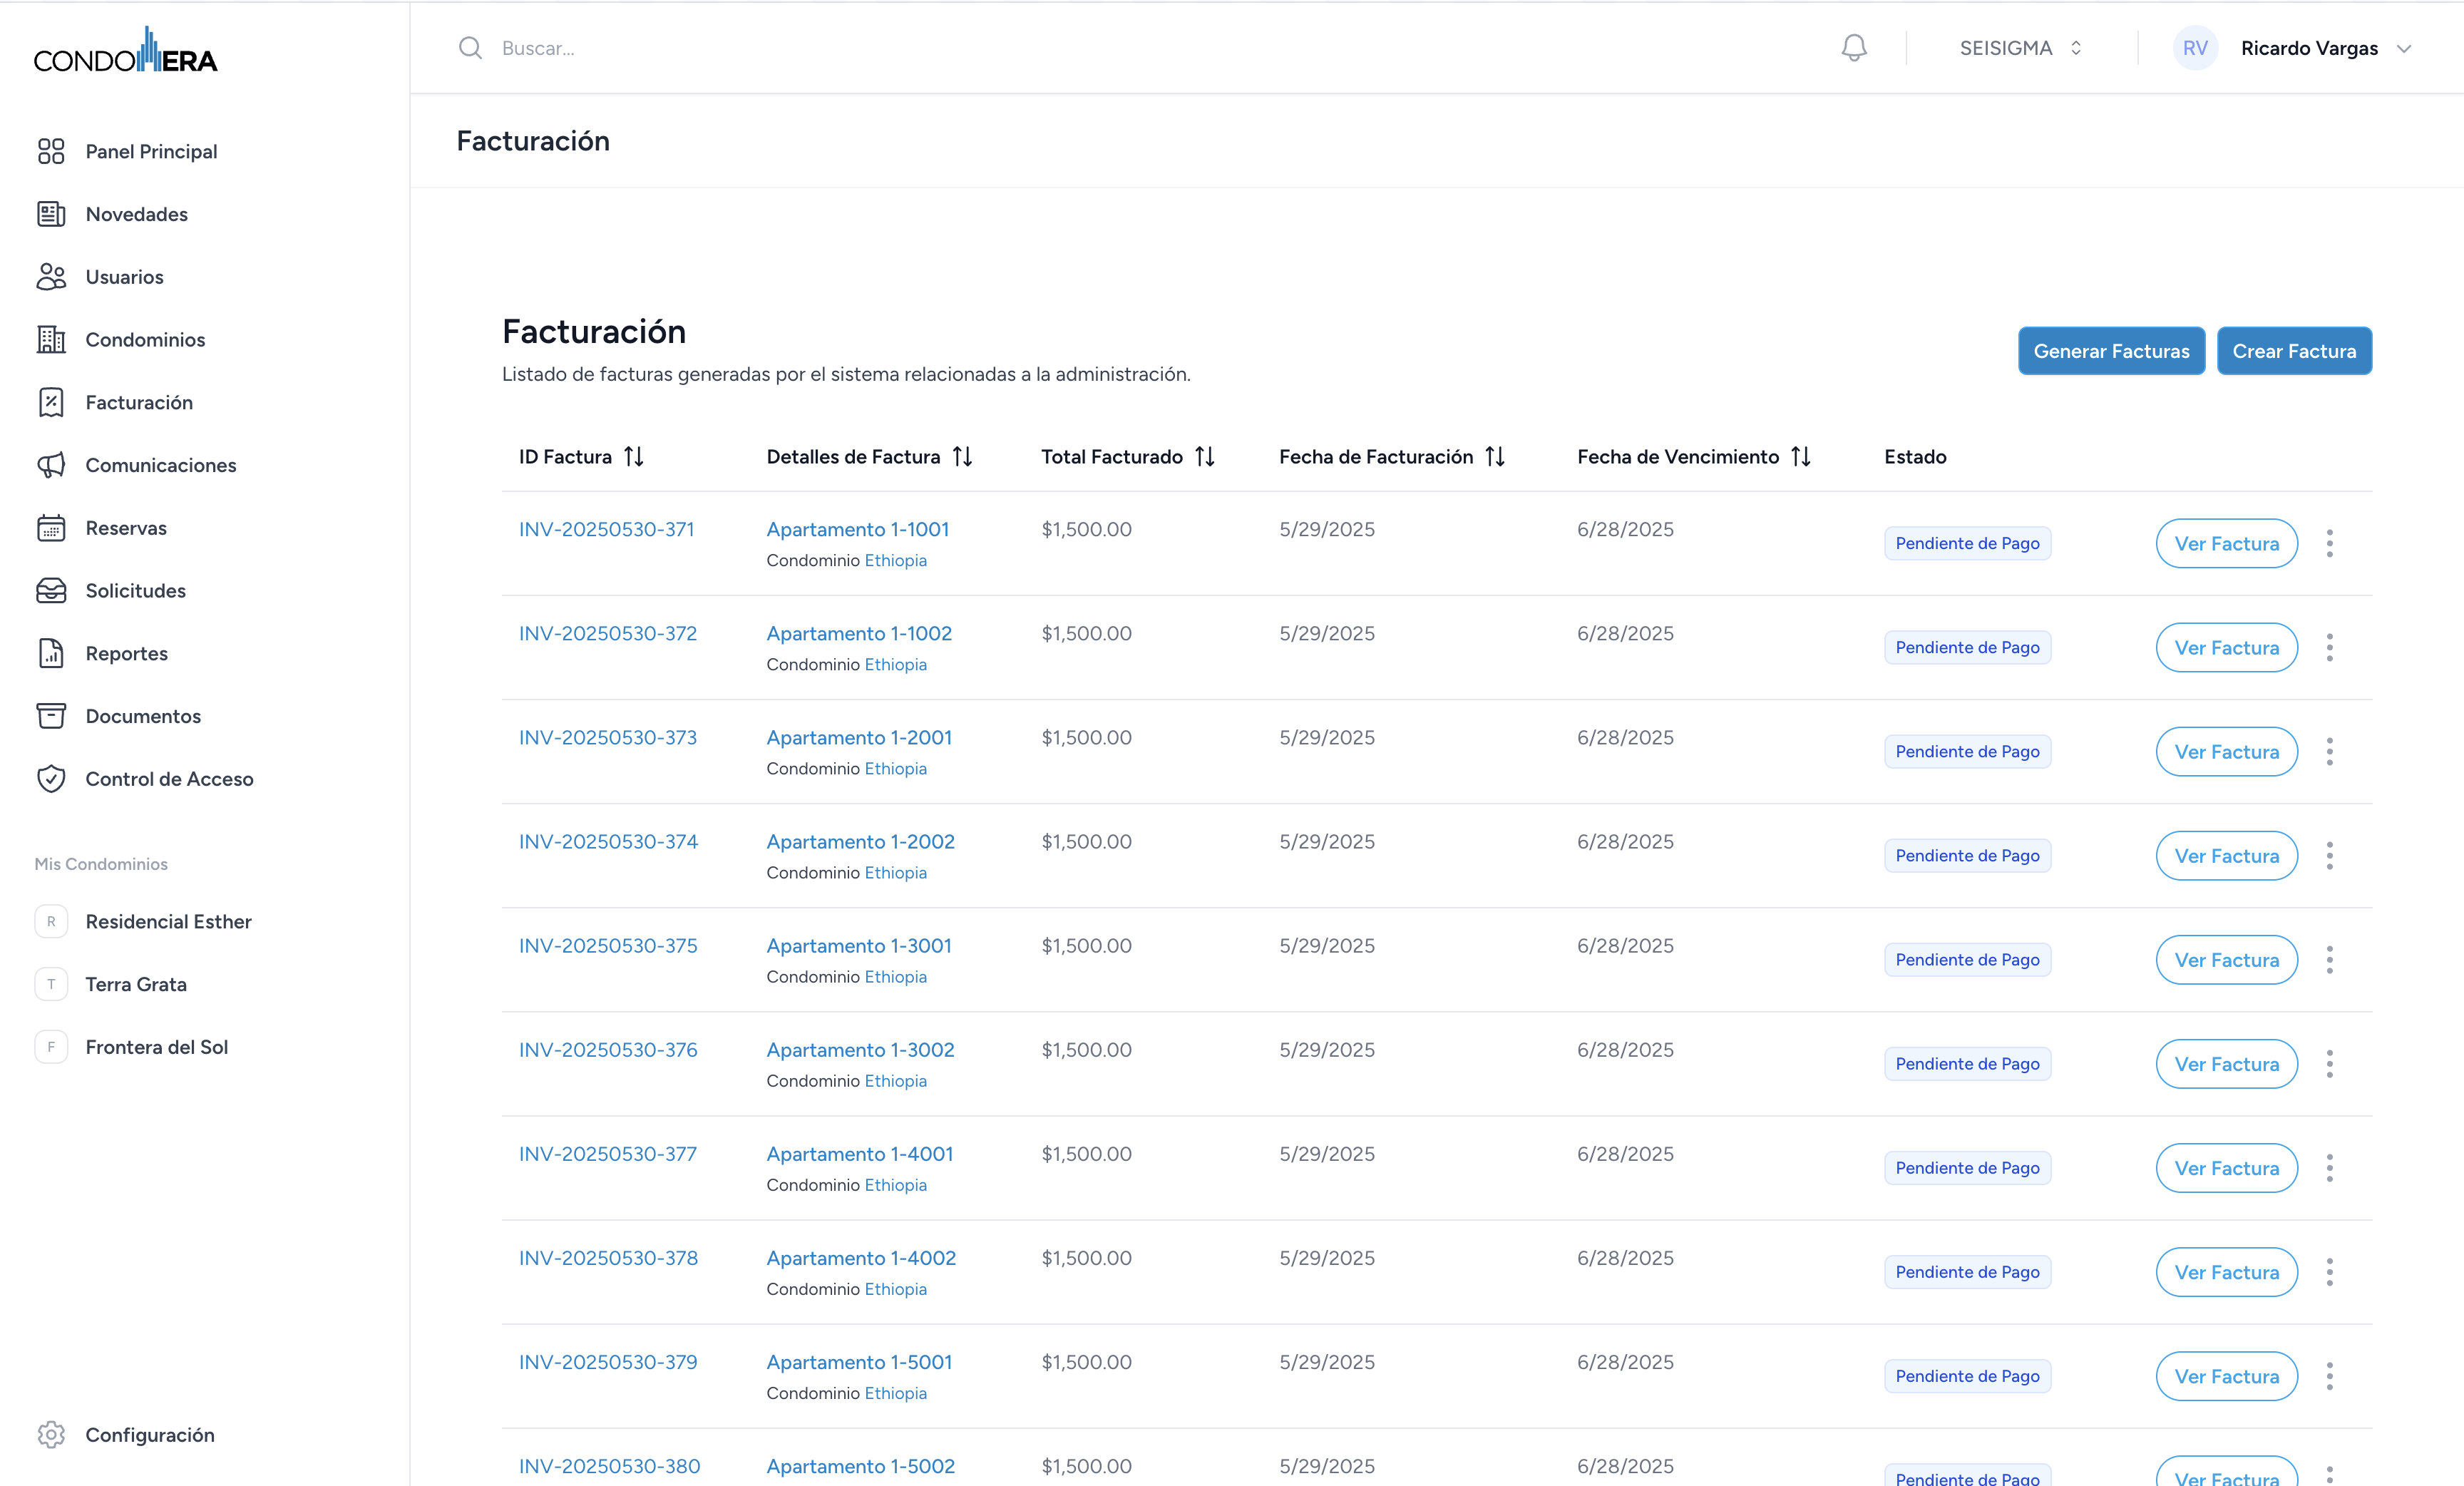
Task: Select Terra Grata condominium in sidebar
Action: (136, 985)
